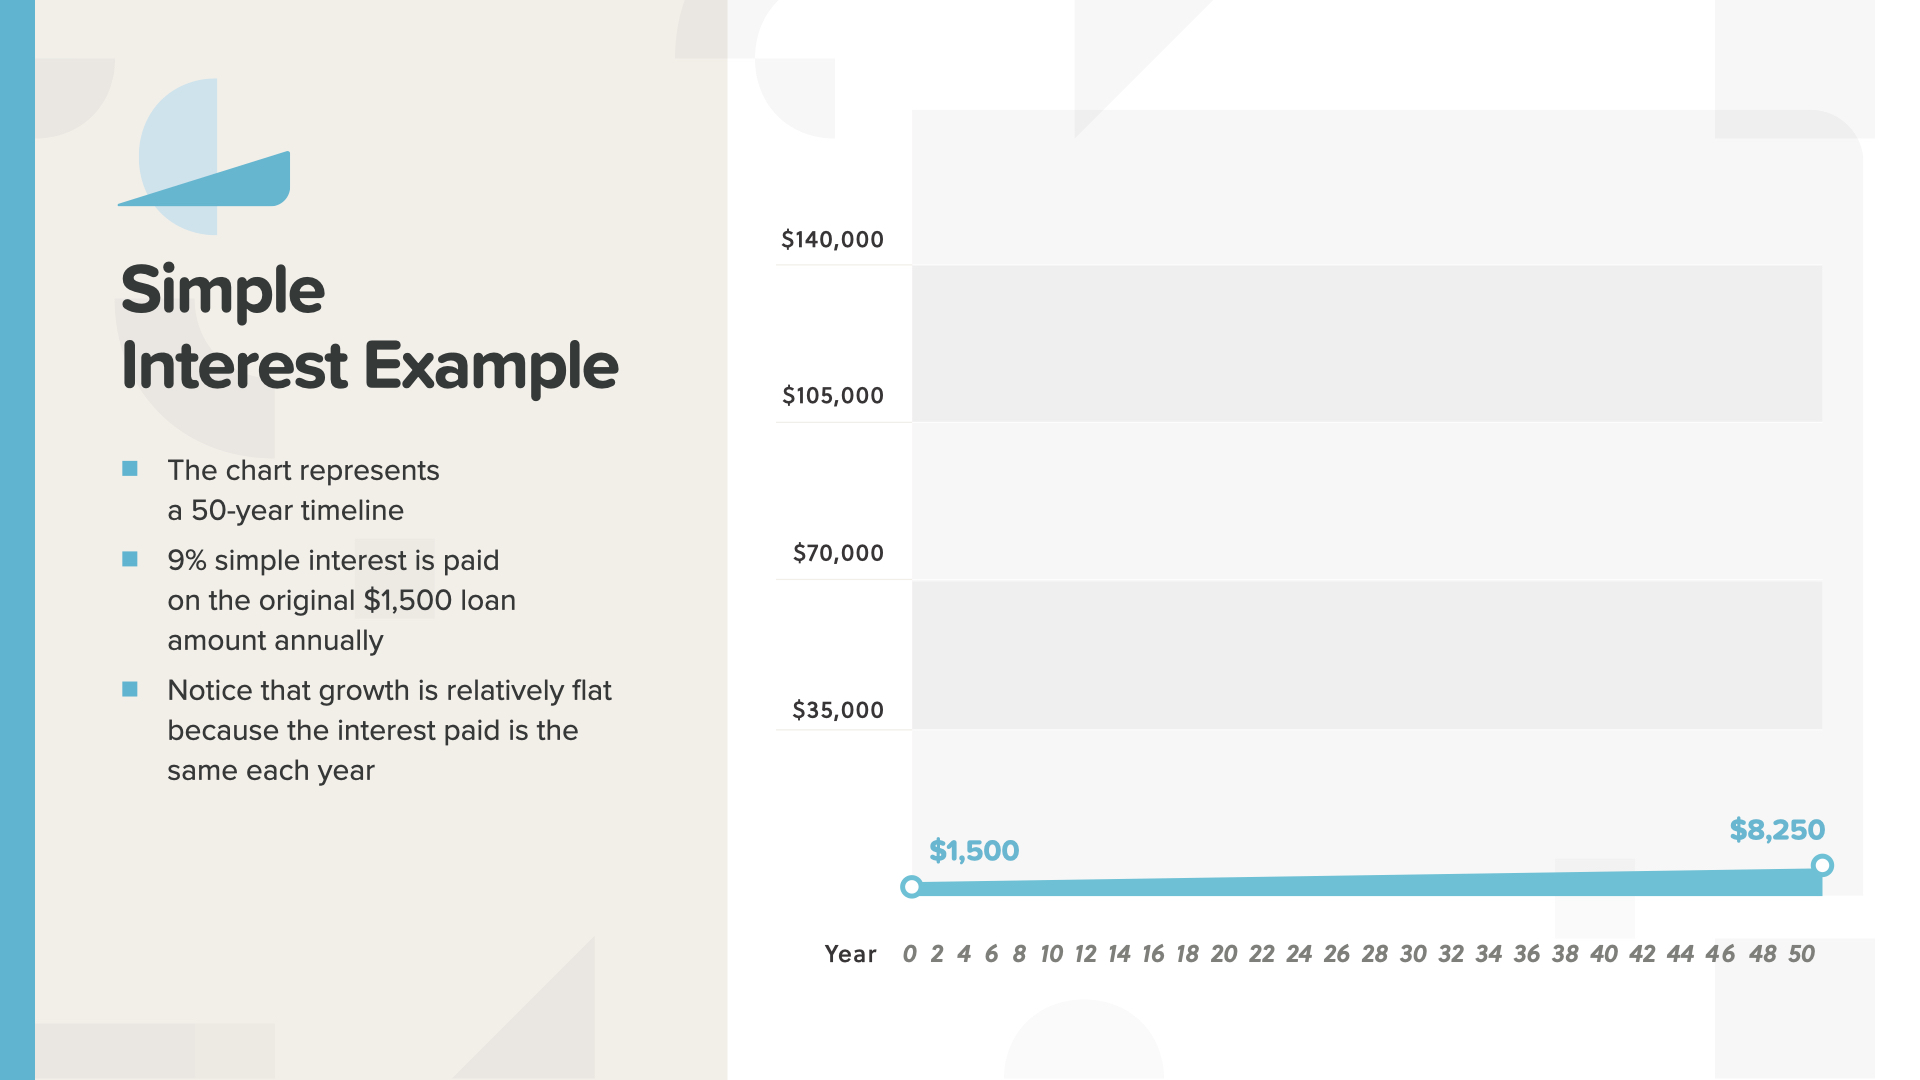
Task: Select the $8,250 ending value label
Action: click(x=1776, y=830)
